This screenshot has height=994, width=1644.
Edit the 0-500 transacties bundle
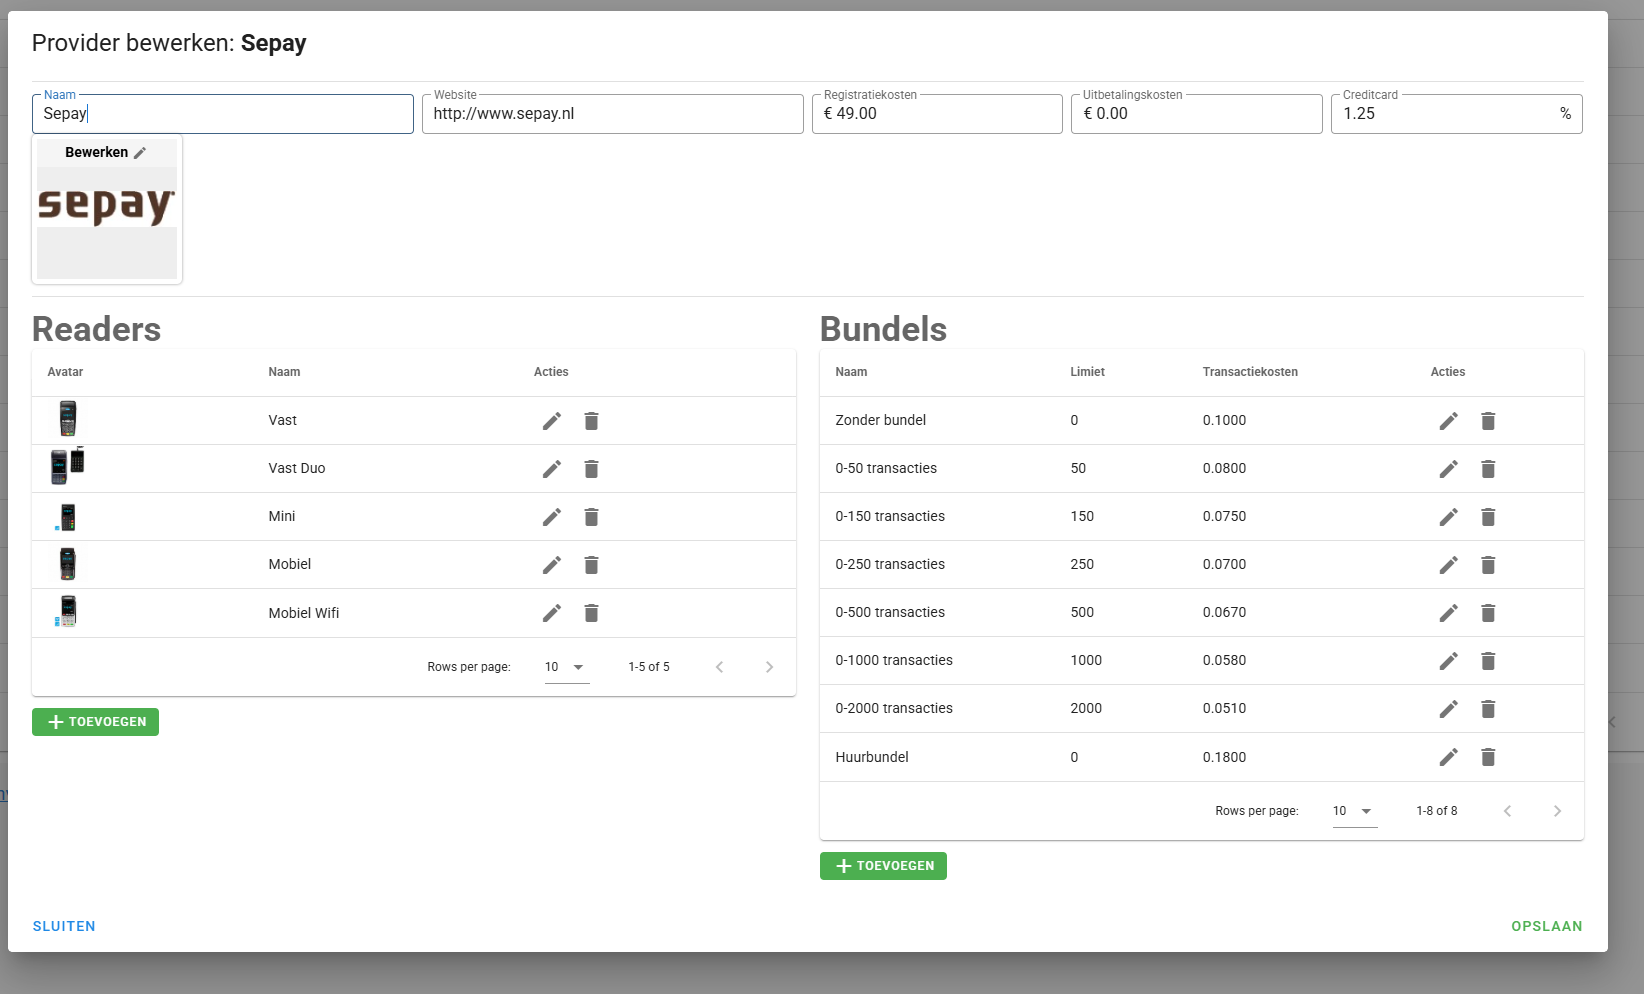pyautogui.click(x=1449, y=613)
